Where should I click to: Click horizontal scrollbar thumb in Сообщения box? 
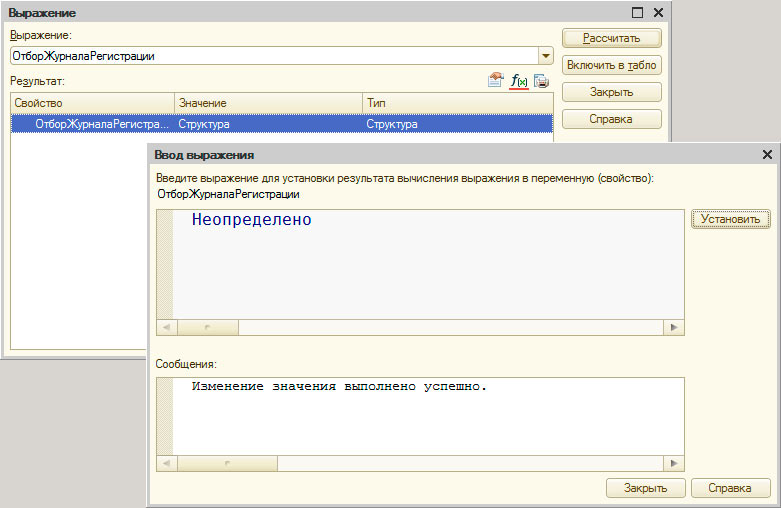pyautogui.click(x=227, y=463)
